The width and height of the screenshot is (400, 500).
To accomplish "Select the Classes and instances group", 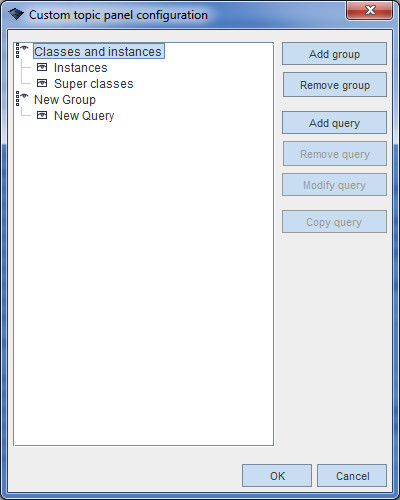I will pyautogui.click(x=99, y=51).
